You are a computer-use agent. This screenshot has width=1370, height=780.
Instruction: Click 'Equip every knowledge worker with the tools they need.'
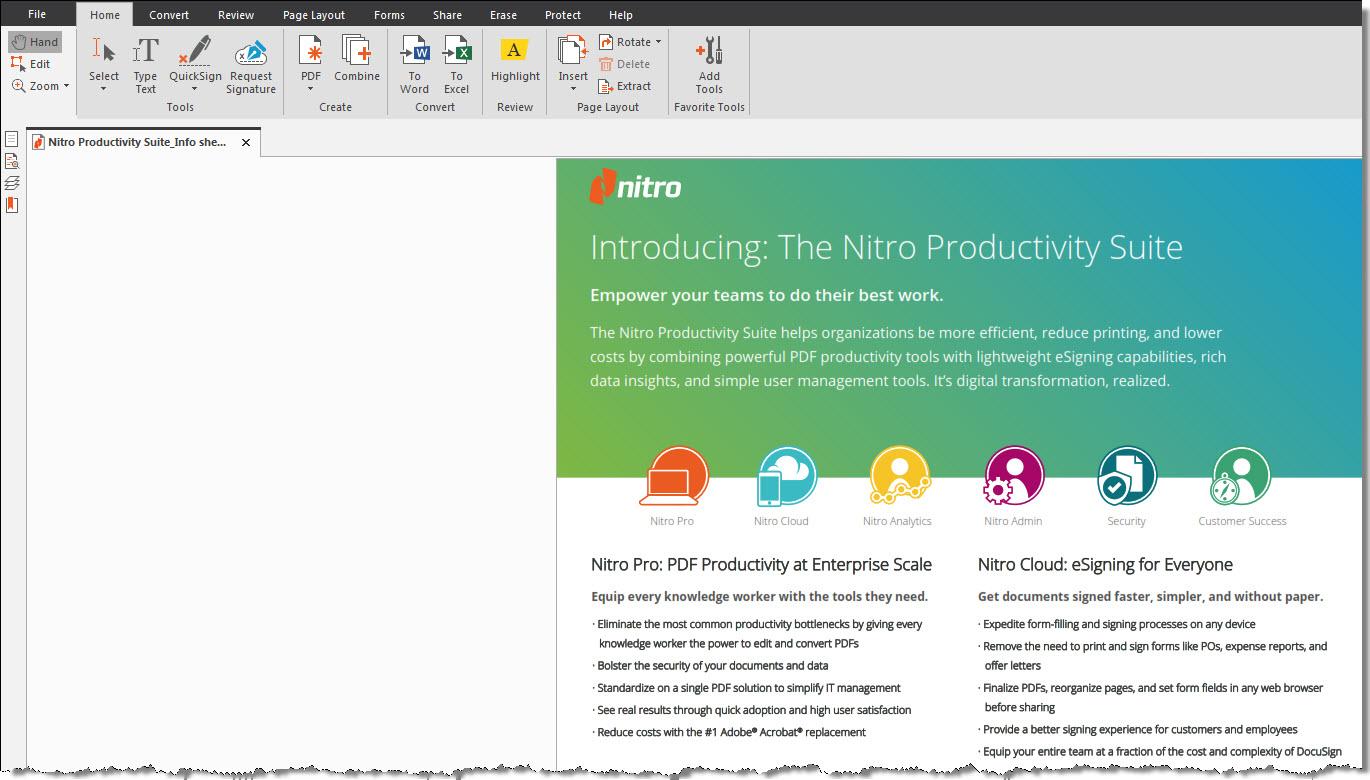point(759,597)
